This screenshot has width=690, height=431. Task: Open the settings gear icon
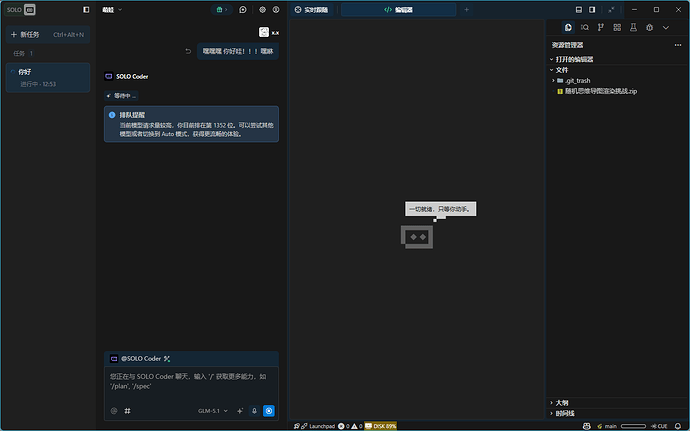coord(262,10)
